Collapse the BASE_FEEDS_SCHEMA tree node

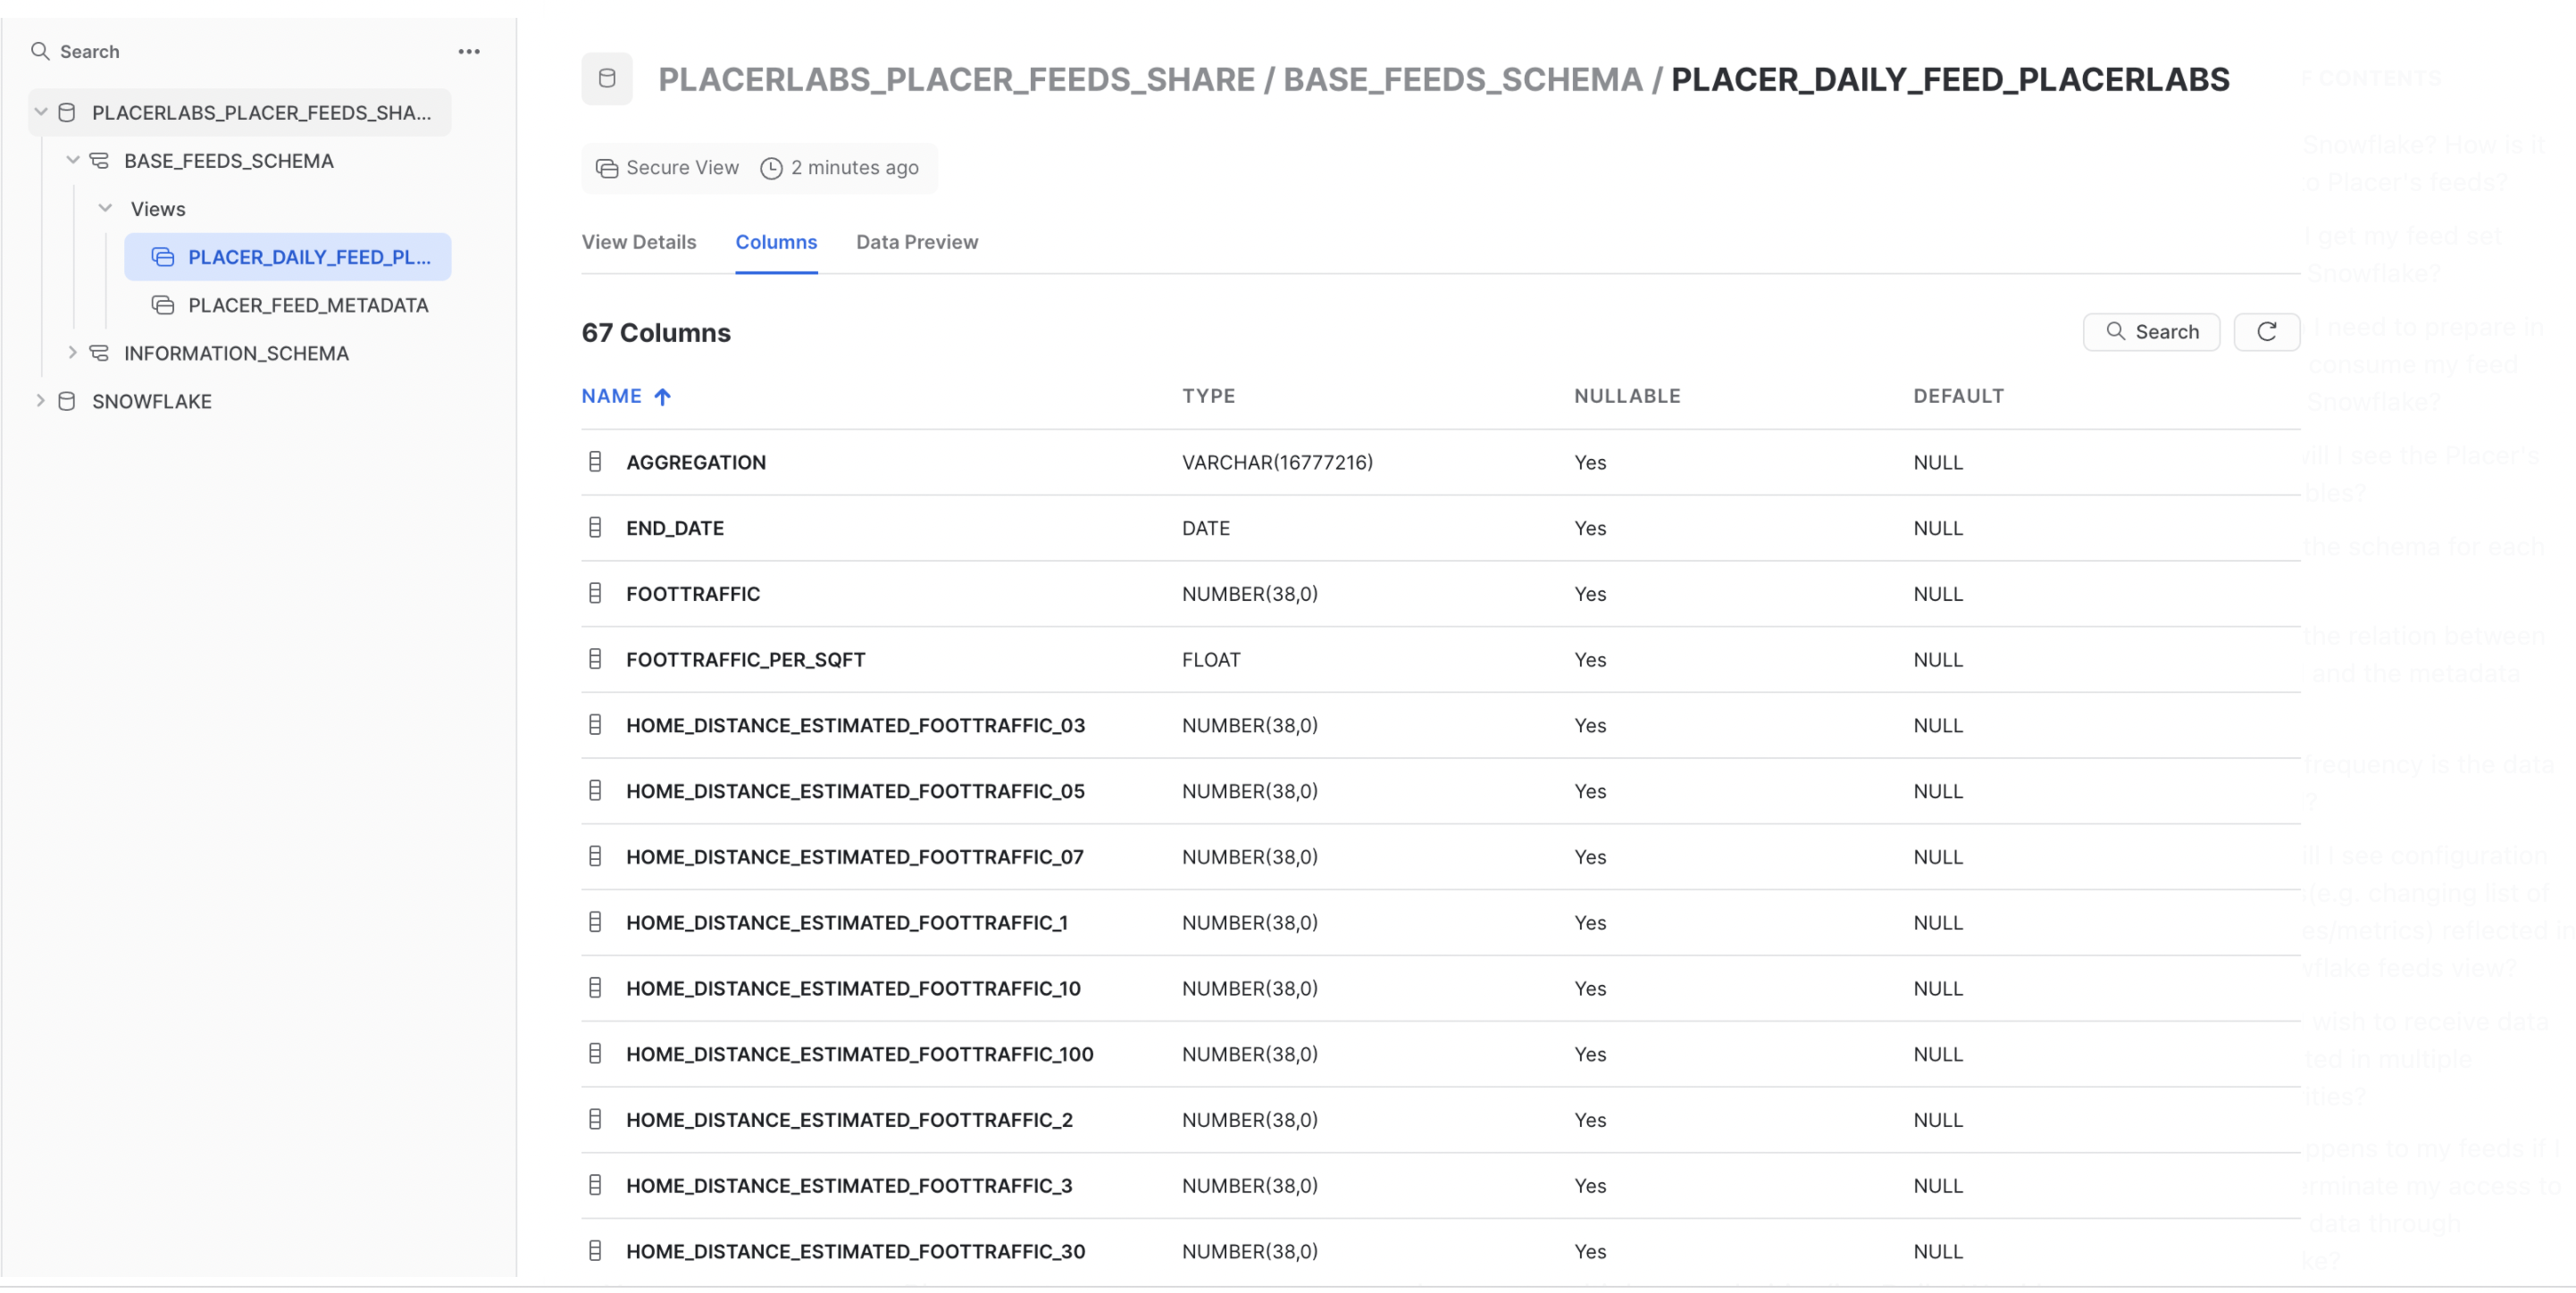point(73,160)
